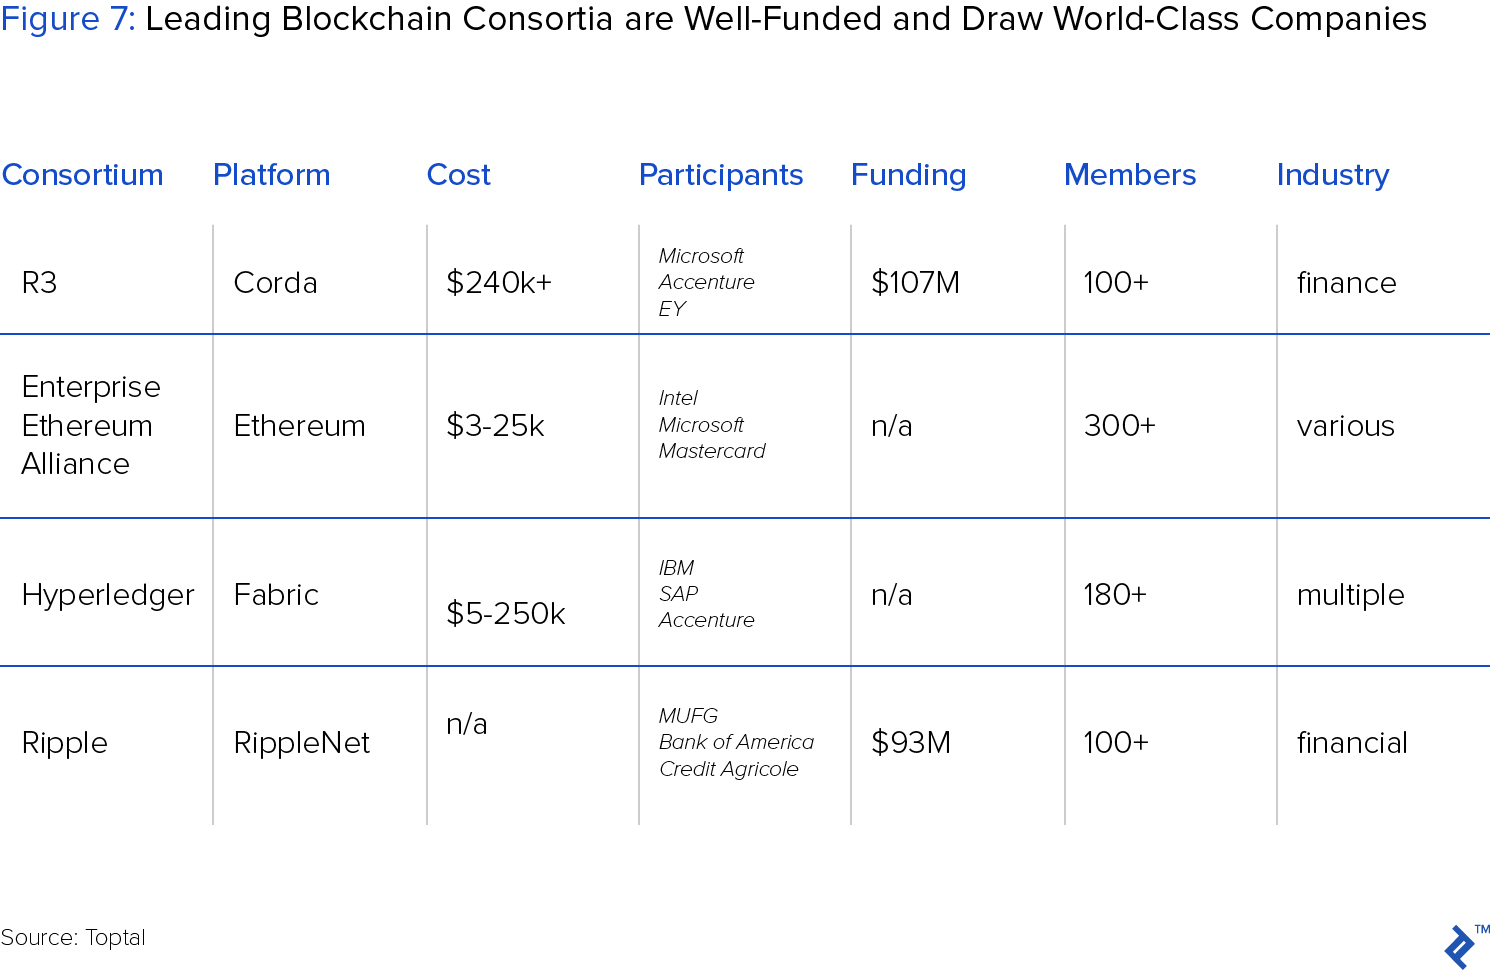Click the Members column header
1490x970 pixels.
coord(1130,175)
